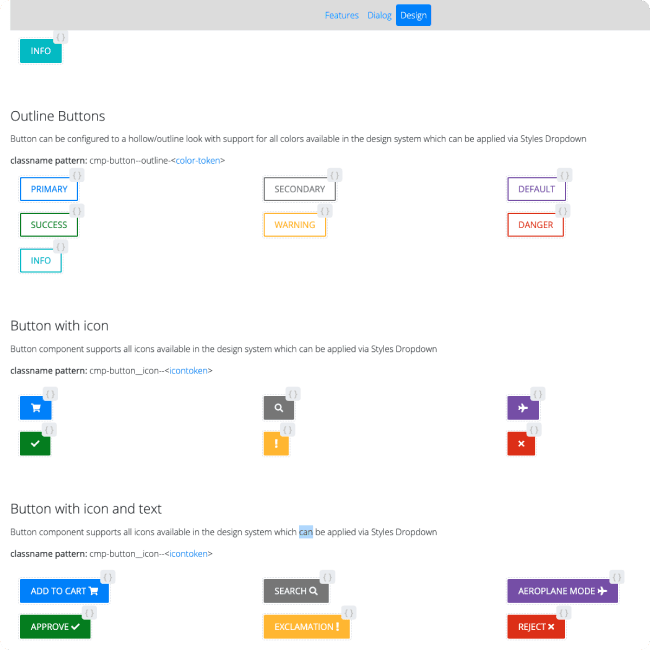Viewport: 650px width, 650px height.
Task: Click the gray search magnifier icon button
Action: click(279, 408)
